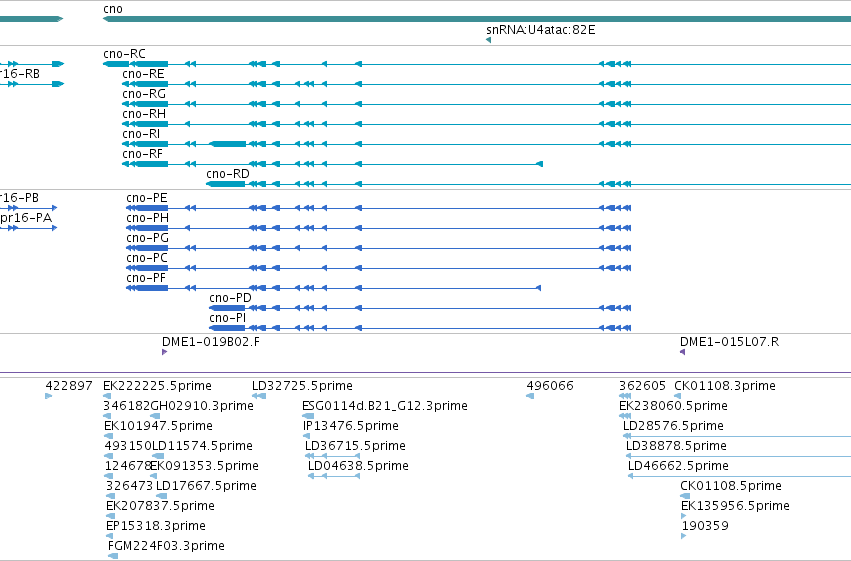Select the EK101947.5prime EST label

click(x=158, y=426)
